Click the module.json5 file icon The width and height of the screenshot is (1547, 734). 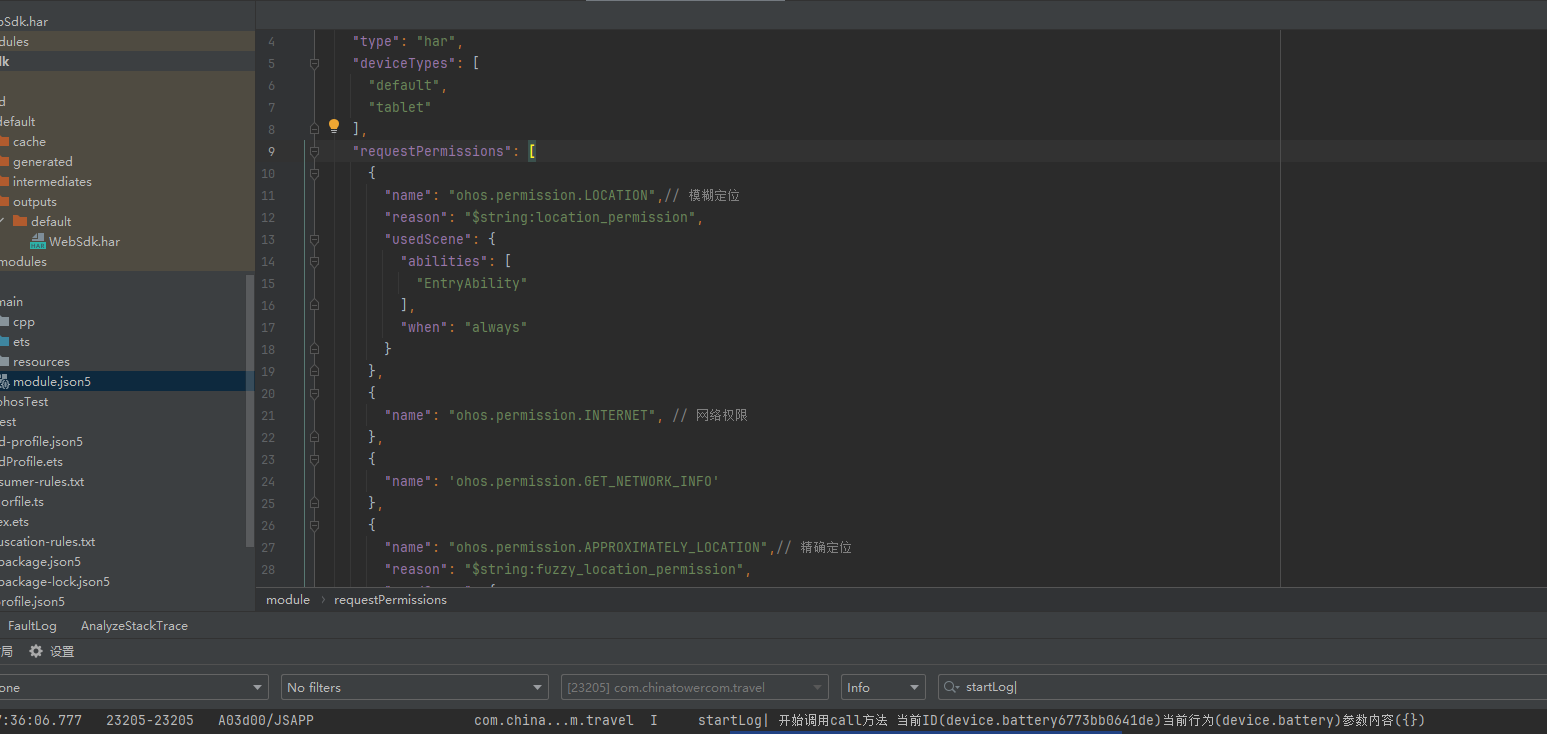[4, 382]
